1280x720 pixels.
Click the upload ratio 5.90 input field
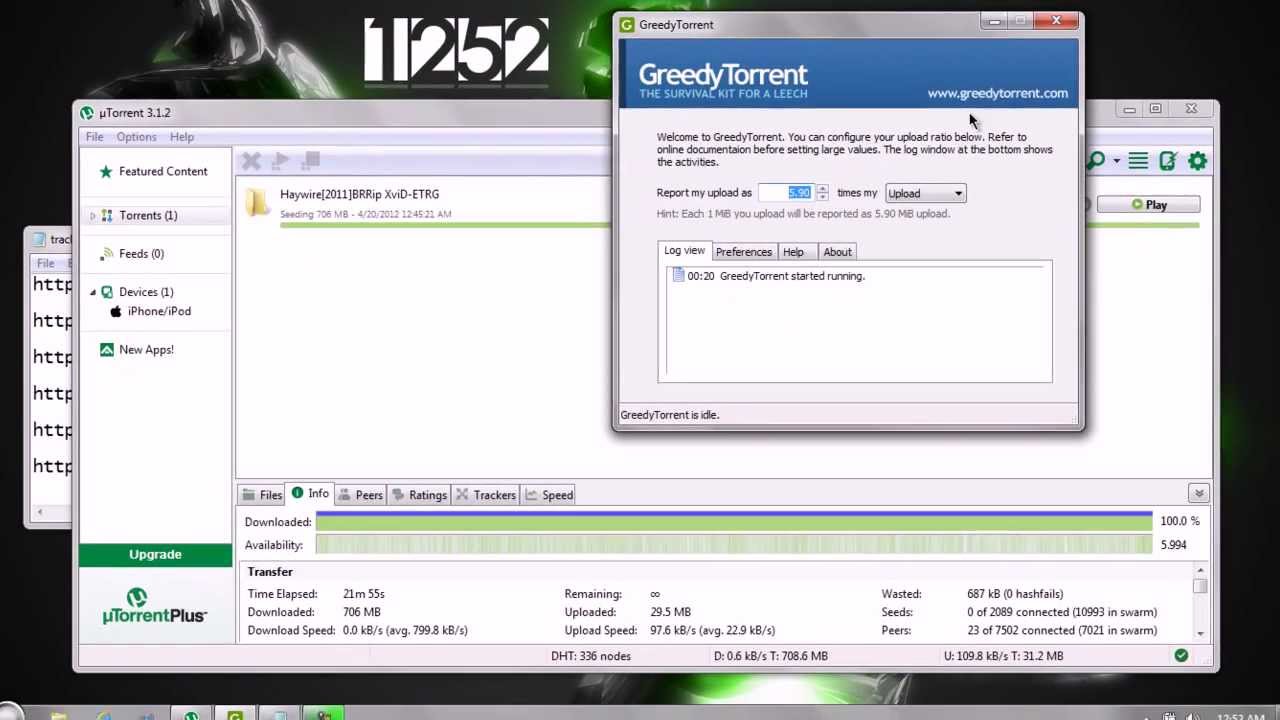click(787, 193)
